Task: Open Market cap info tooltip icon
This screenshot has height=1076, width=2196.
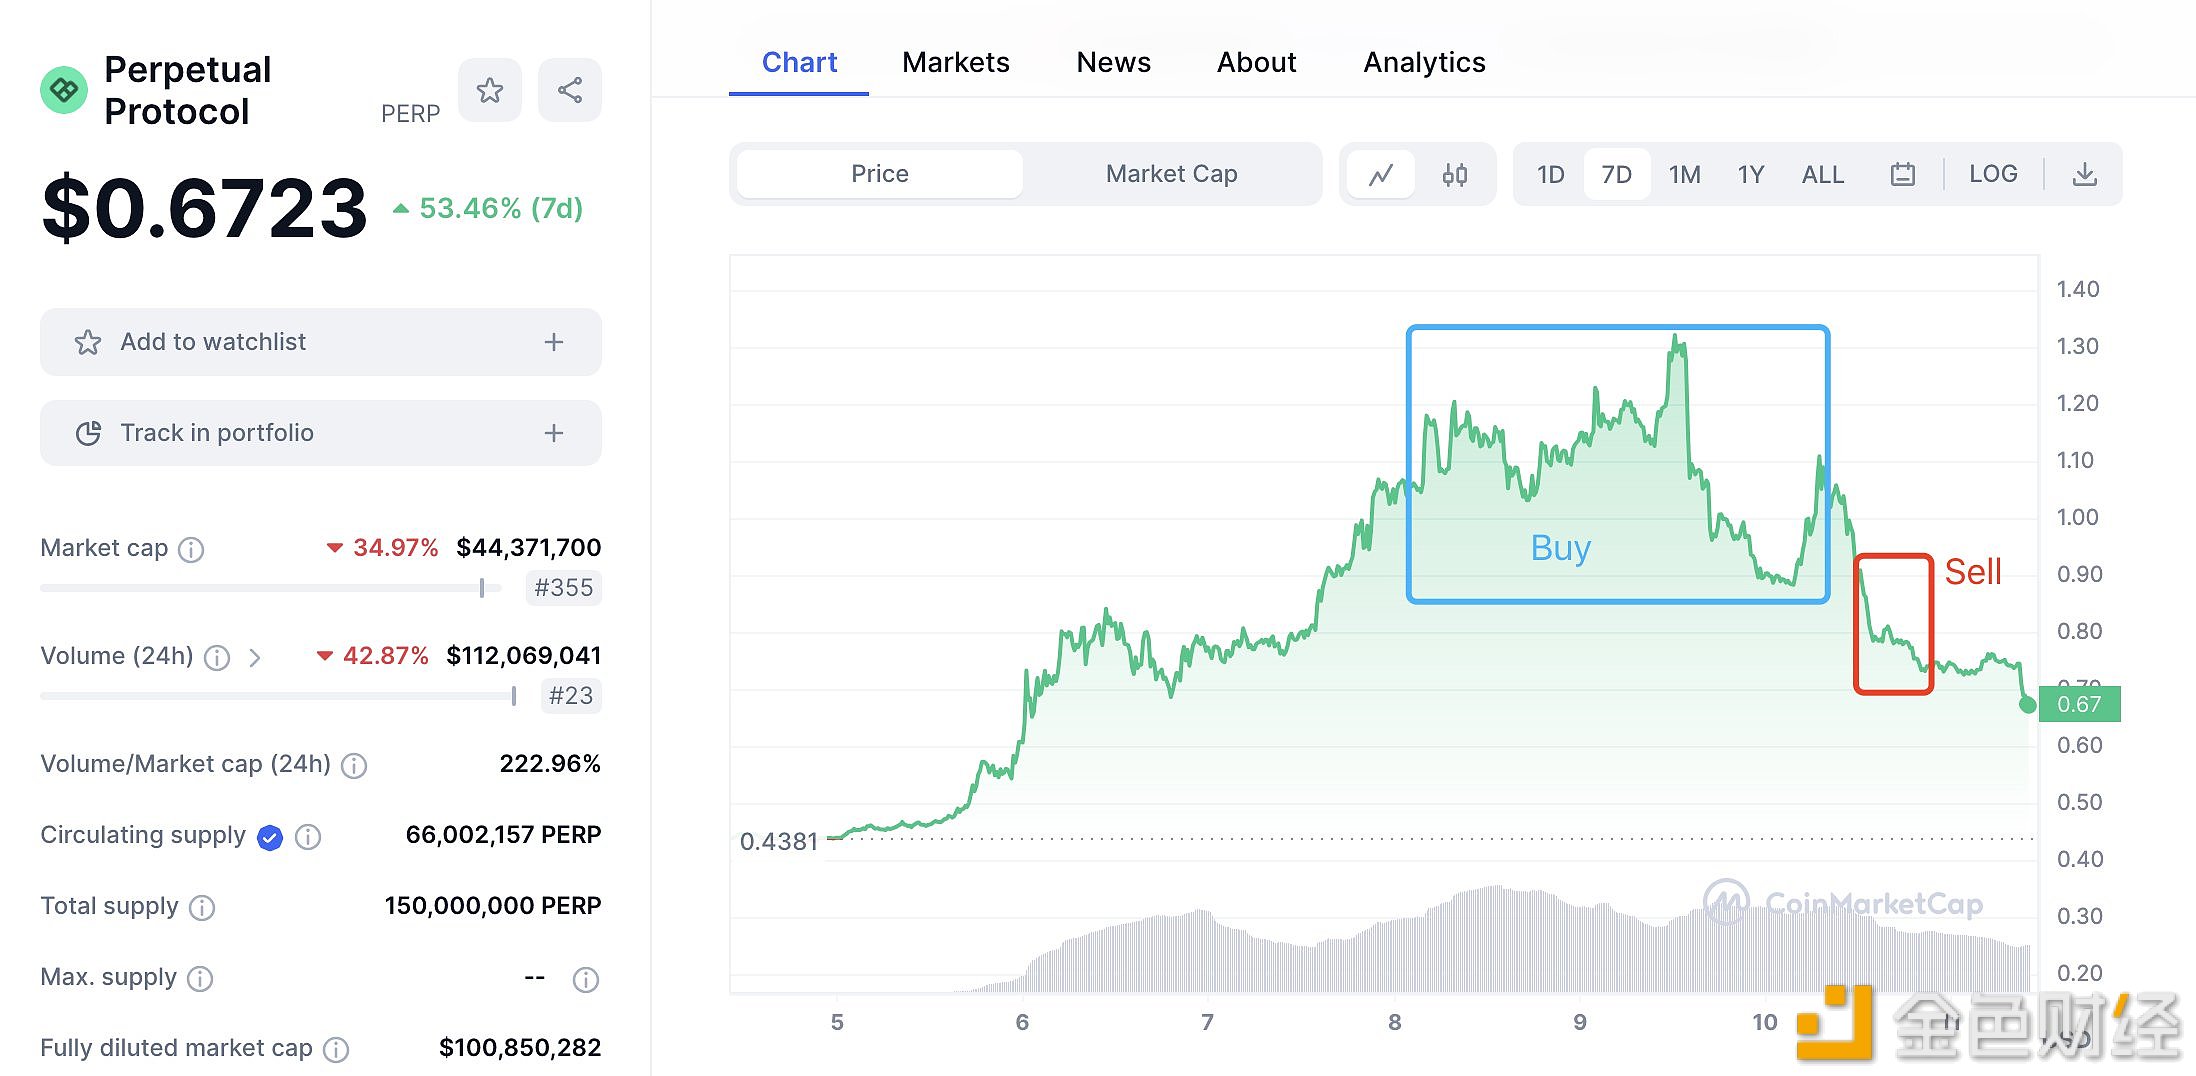Action: tap(191, 549)
